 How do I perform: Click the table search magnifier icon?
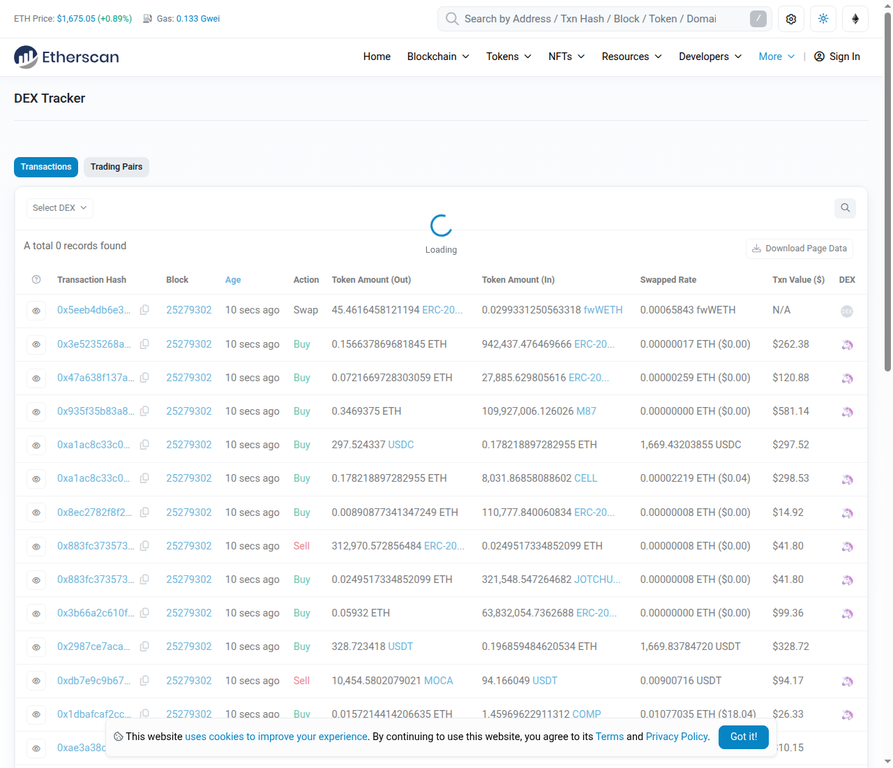pos(845,208)
